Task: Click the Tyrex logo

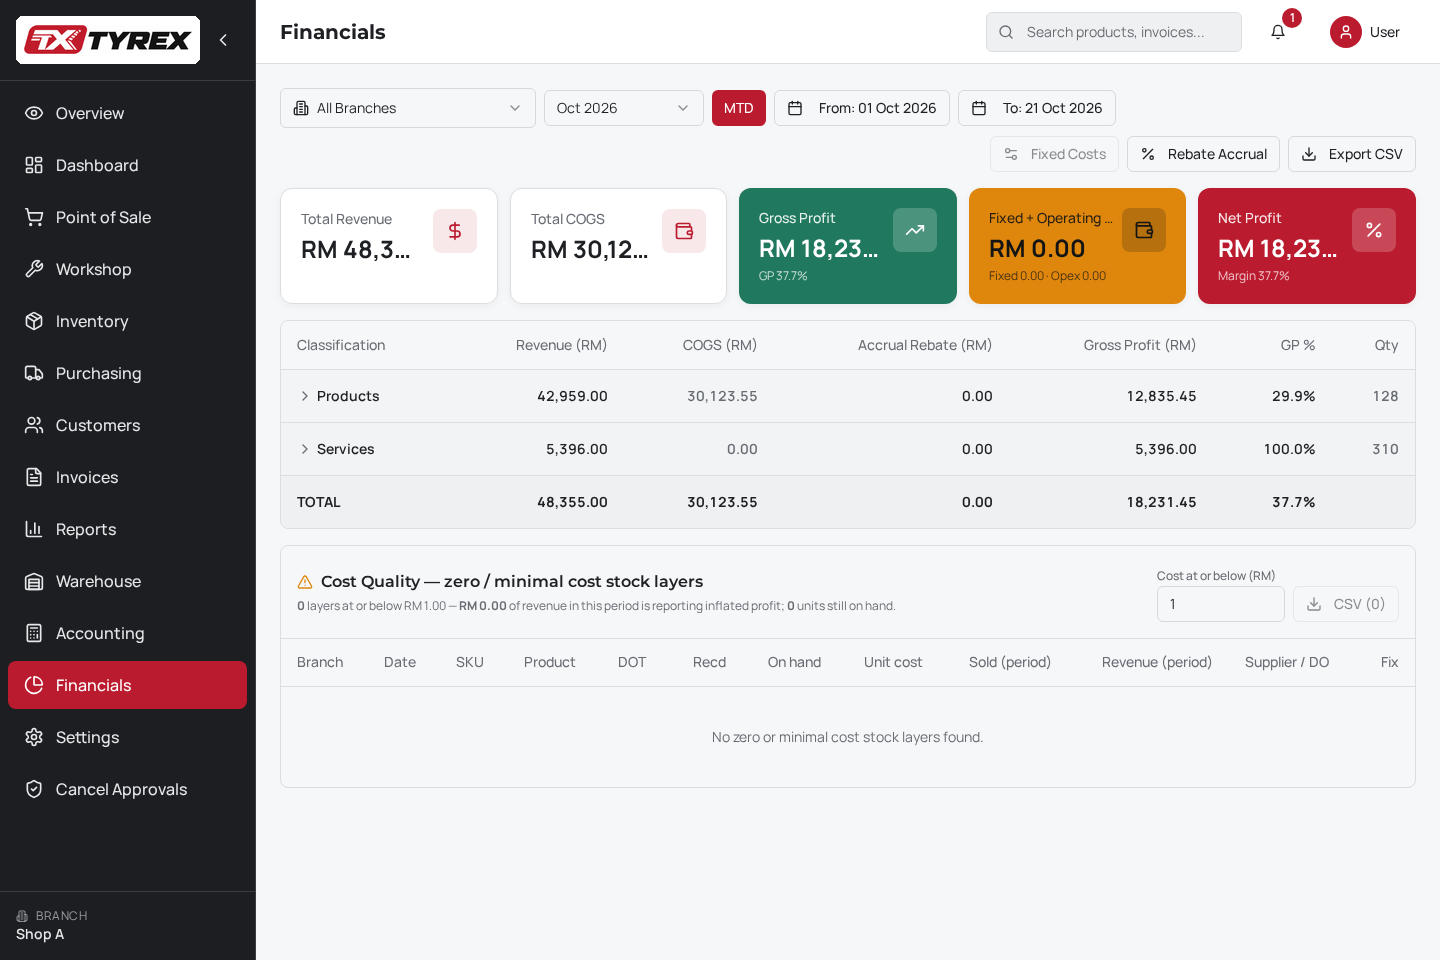Action: (108, 40)
